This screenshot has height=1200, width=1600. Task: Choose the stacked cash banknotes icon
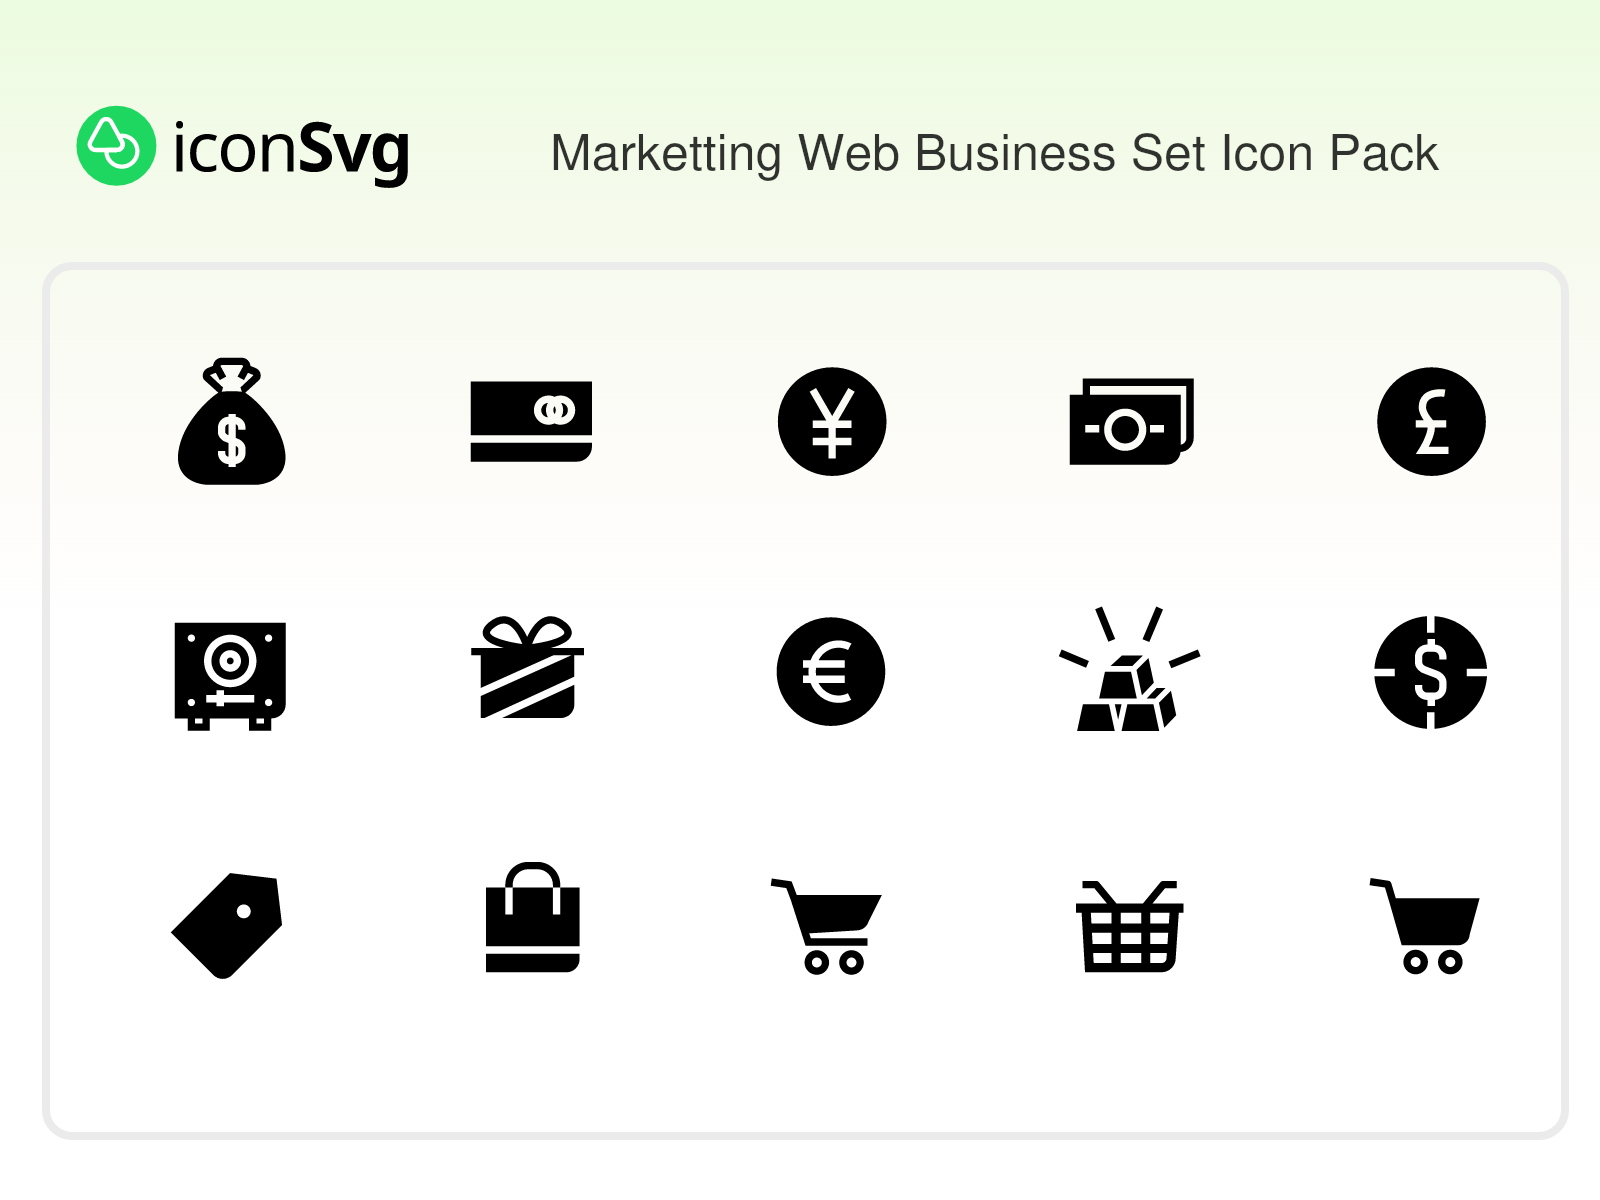[1131, 421]
